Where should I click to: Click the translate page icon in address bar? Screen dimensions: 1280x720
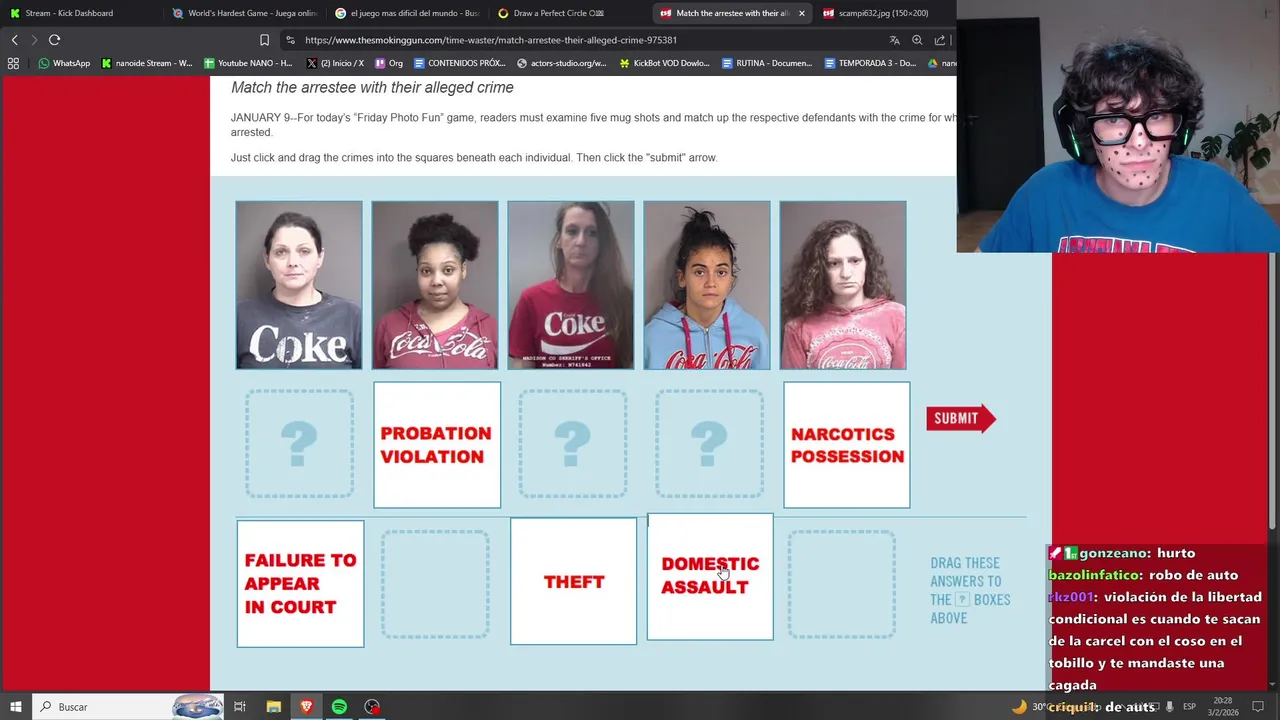coord(894,40)
